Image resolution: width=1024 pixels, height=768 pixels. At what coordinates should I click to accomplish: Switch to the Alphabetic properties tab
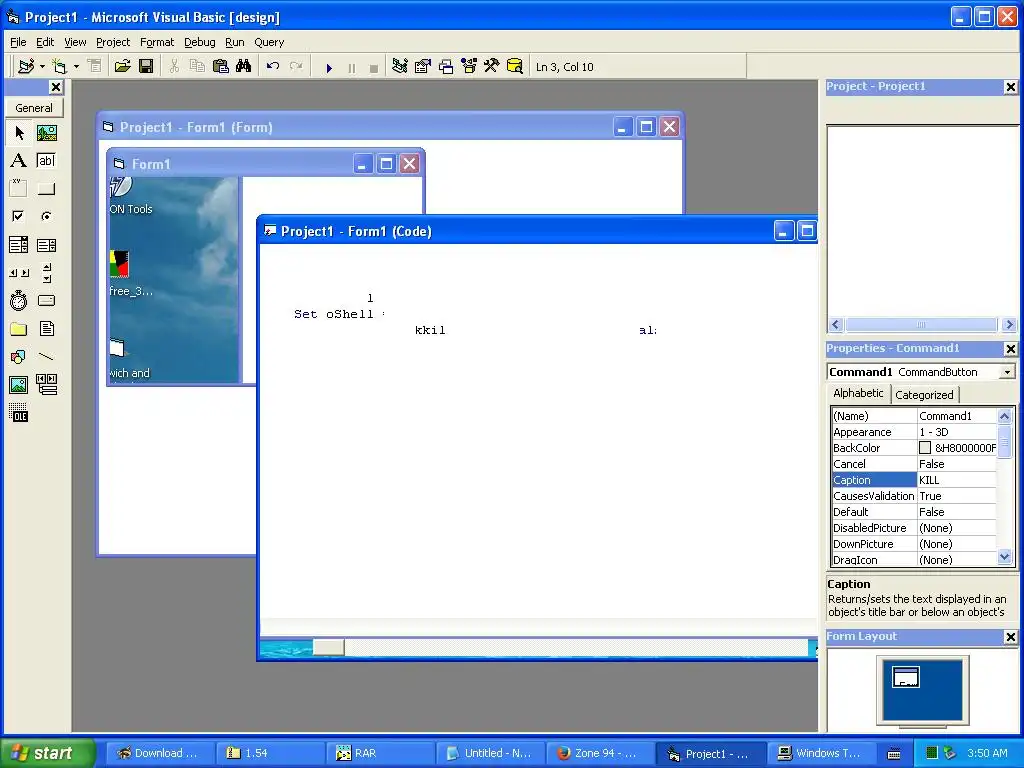(858, 393)
